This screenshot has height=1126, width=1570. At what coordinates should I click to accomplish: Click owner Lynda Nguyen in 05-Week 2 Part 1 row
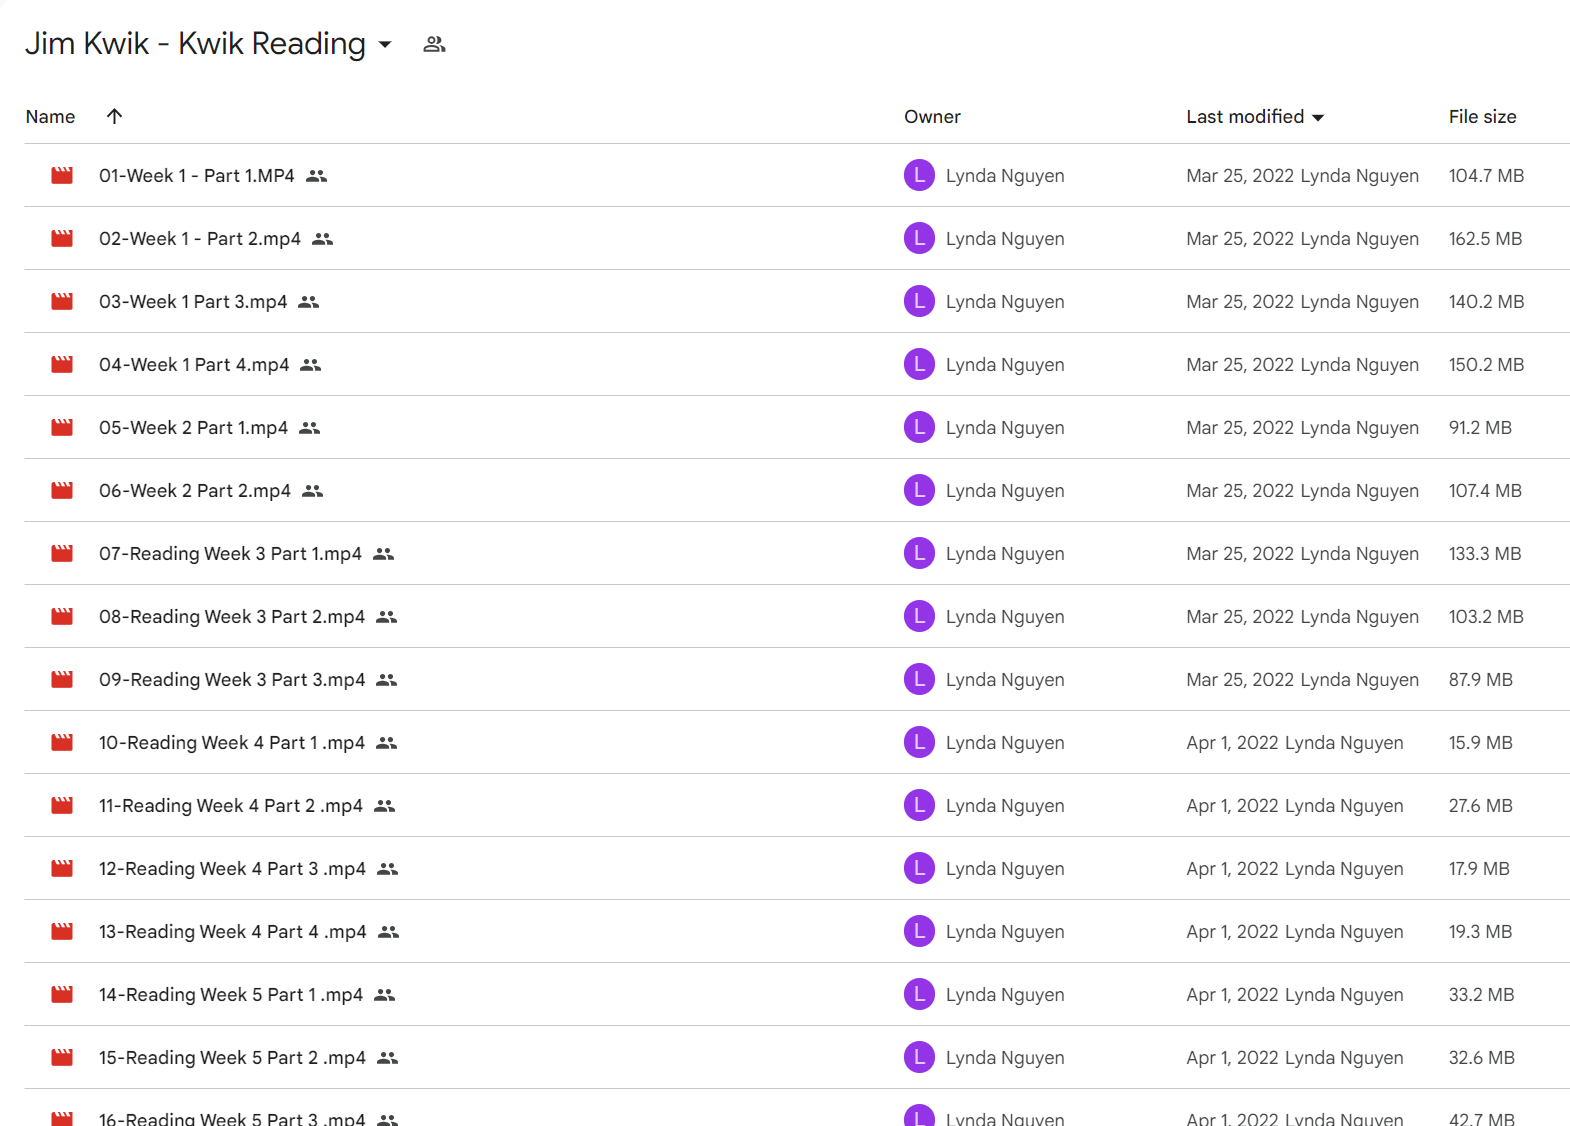pos(1005,427)
